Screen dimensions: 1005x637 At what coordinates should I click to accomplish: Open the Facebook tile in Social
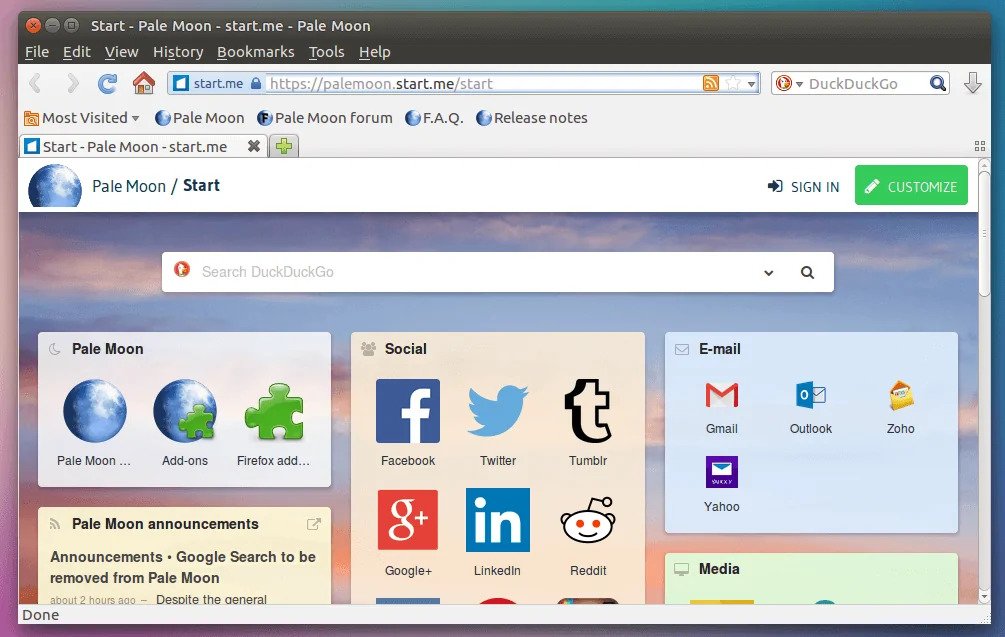pos(408,411)
